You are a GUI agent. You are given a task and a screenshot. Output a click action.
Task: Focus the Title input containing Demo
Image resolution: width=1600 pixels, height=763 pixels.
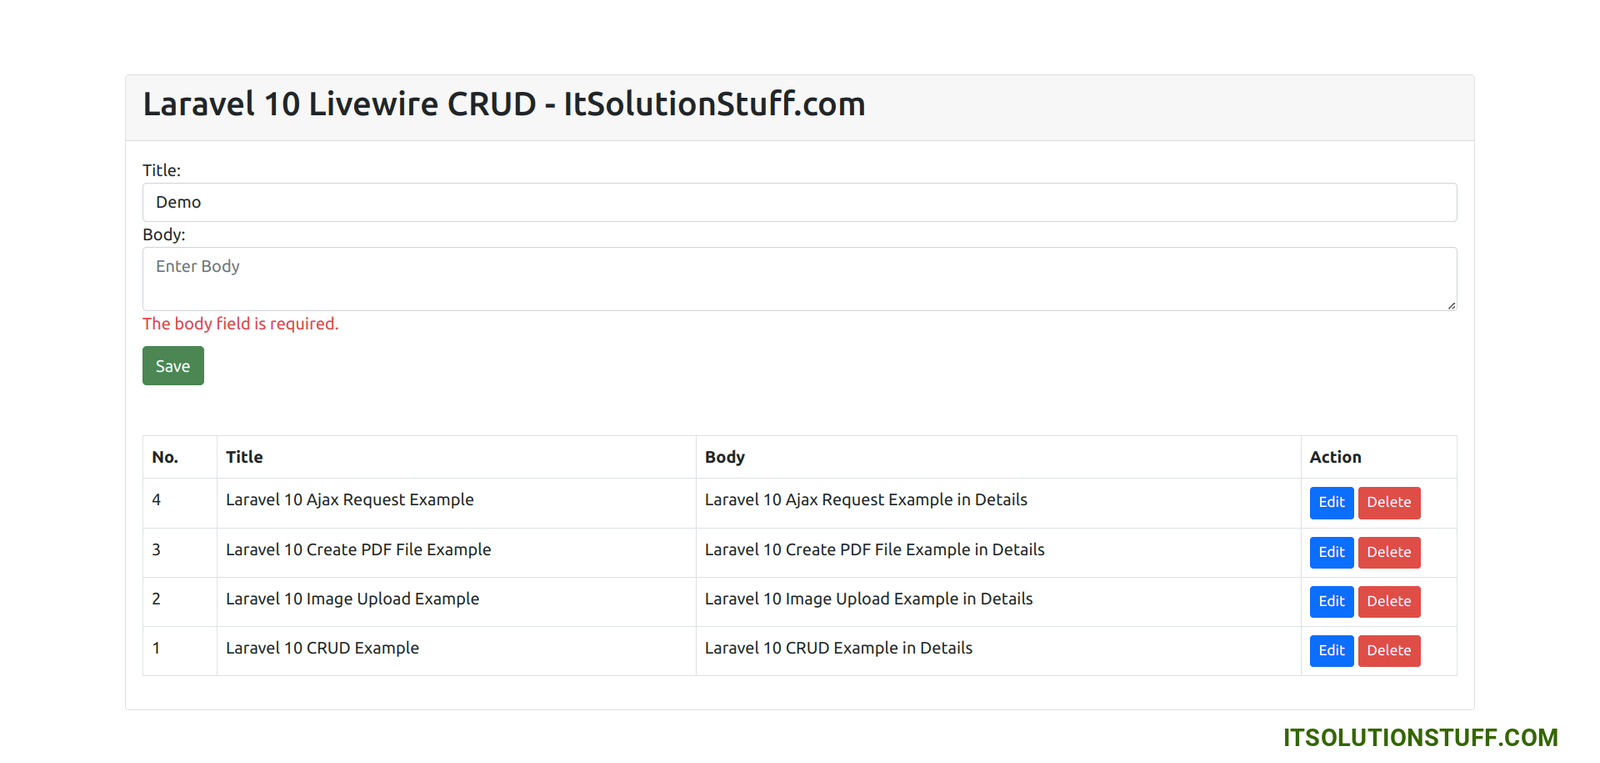pyautogui.click(x=798, y=202)
